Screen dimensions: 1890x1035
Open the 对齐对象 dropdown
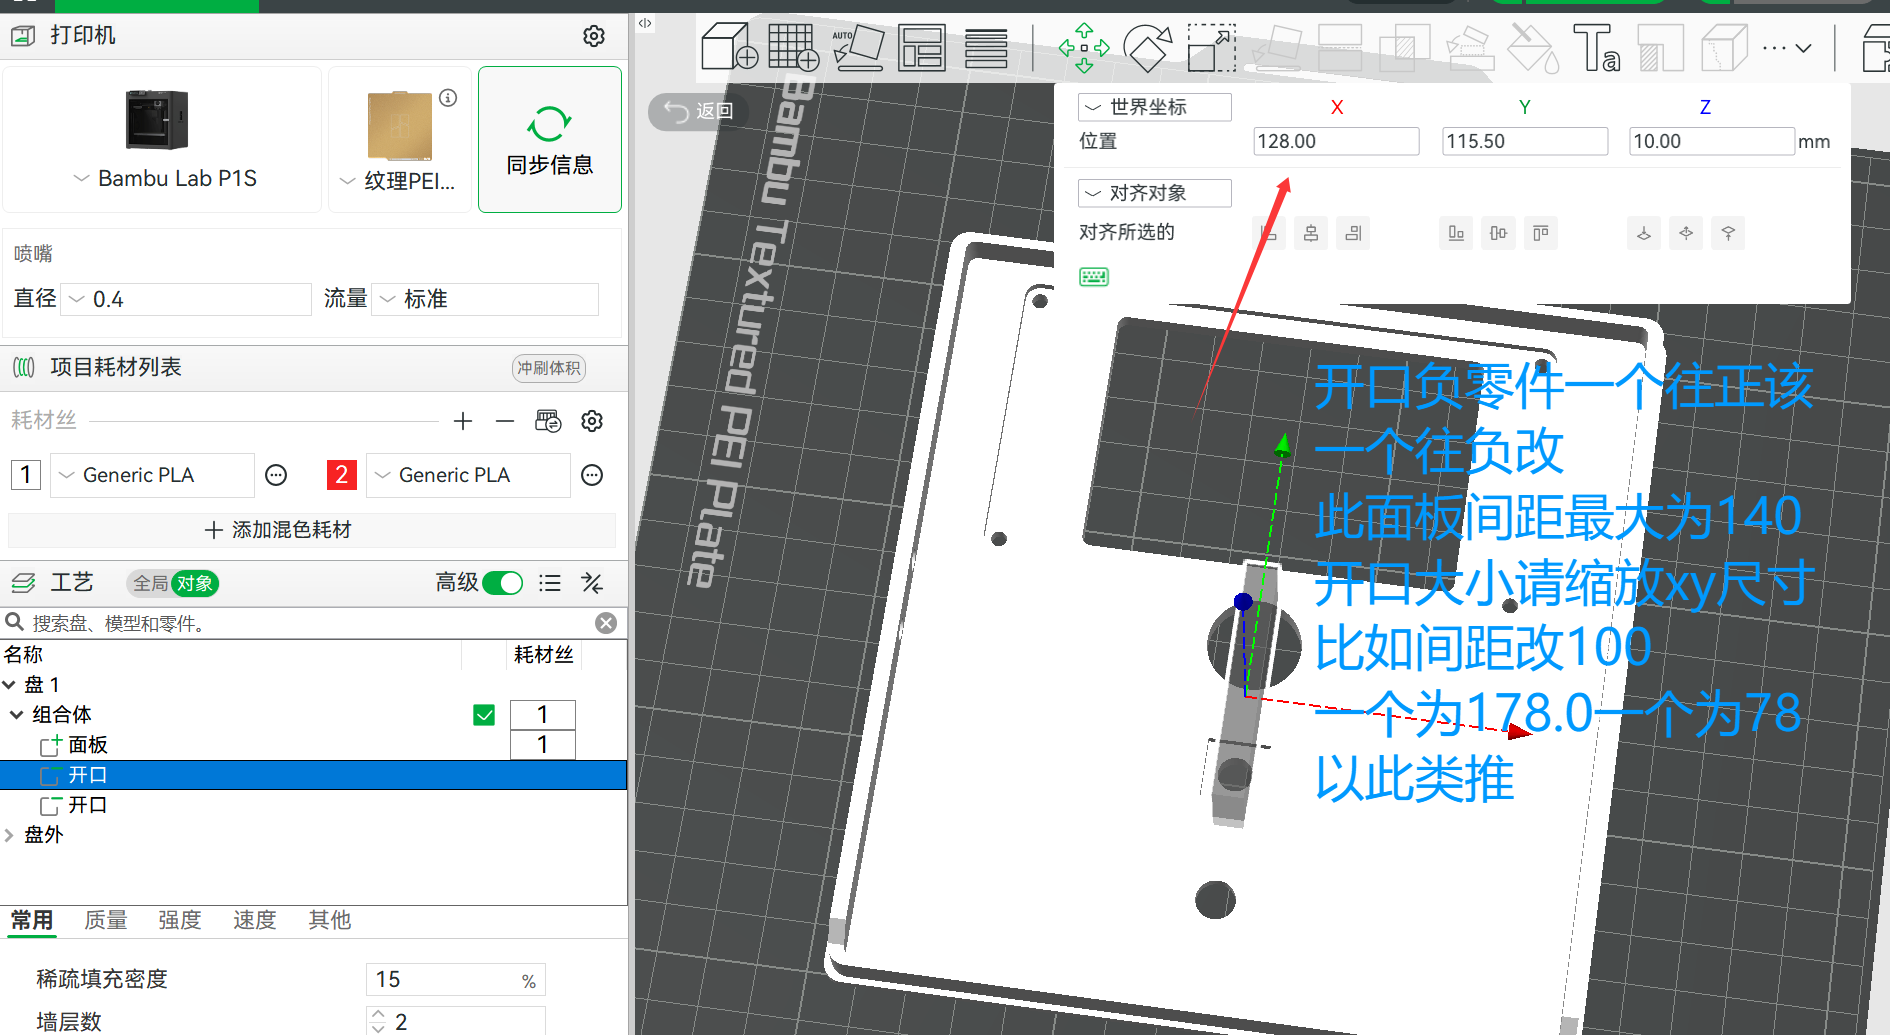click(x=1155, y=193)
